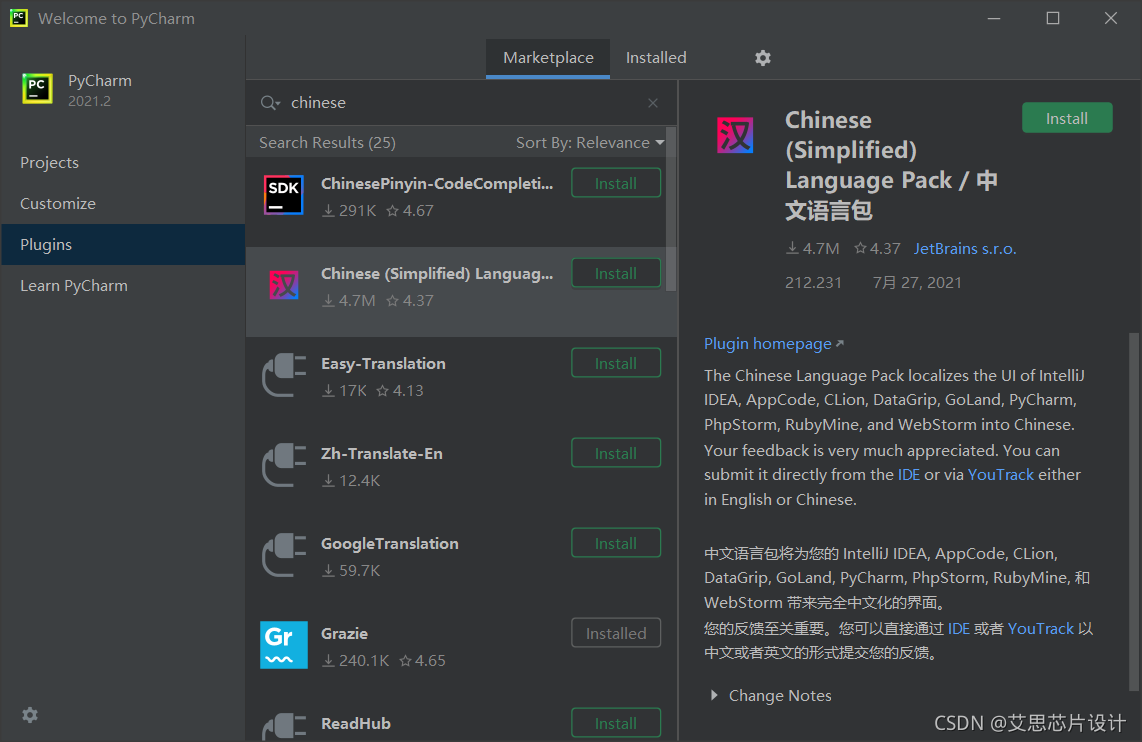Install Chinese (Simplified) Language Pack from list
The width and height of the screenshot is (1142, 742).
[x=616, y=274]
